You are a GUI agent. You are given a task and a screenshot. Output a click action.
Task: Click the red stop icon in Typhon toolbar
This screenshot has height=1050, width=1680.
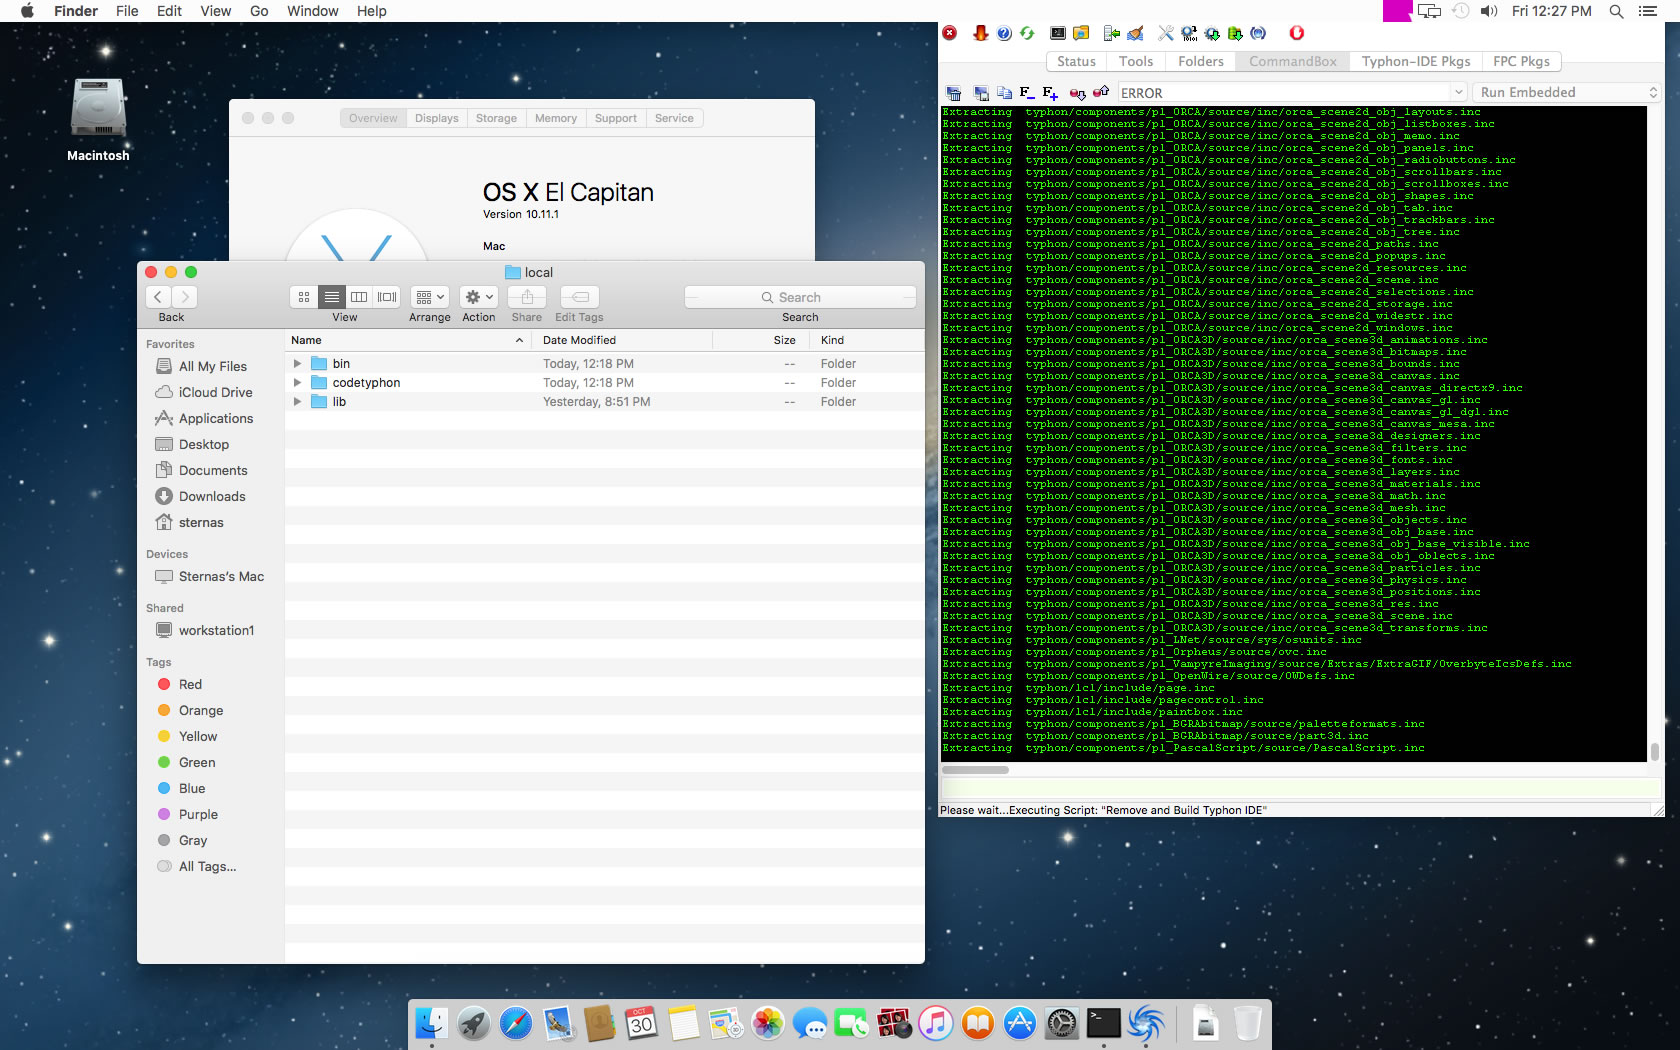tap(950, 33)
